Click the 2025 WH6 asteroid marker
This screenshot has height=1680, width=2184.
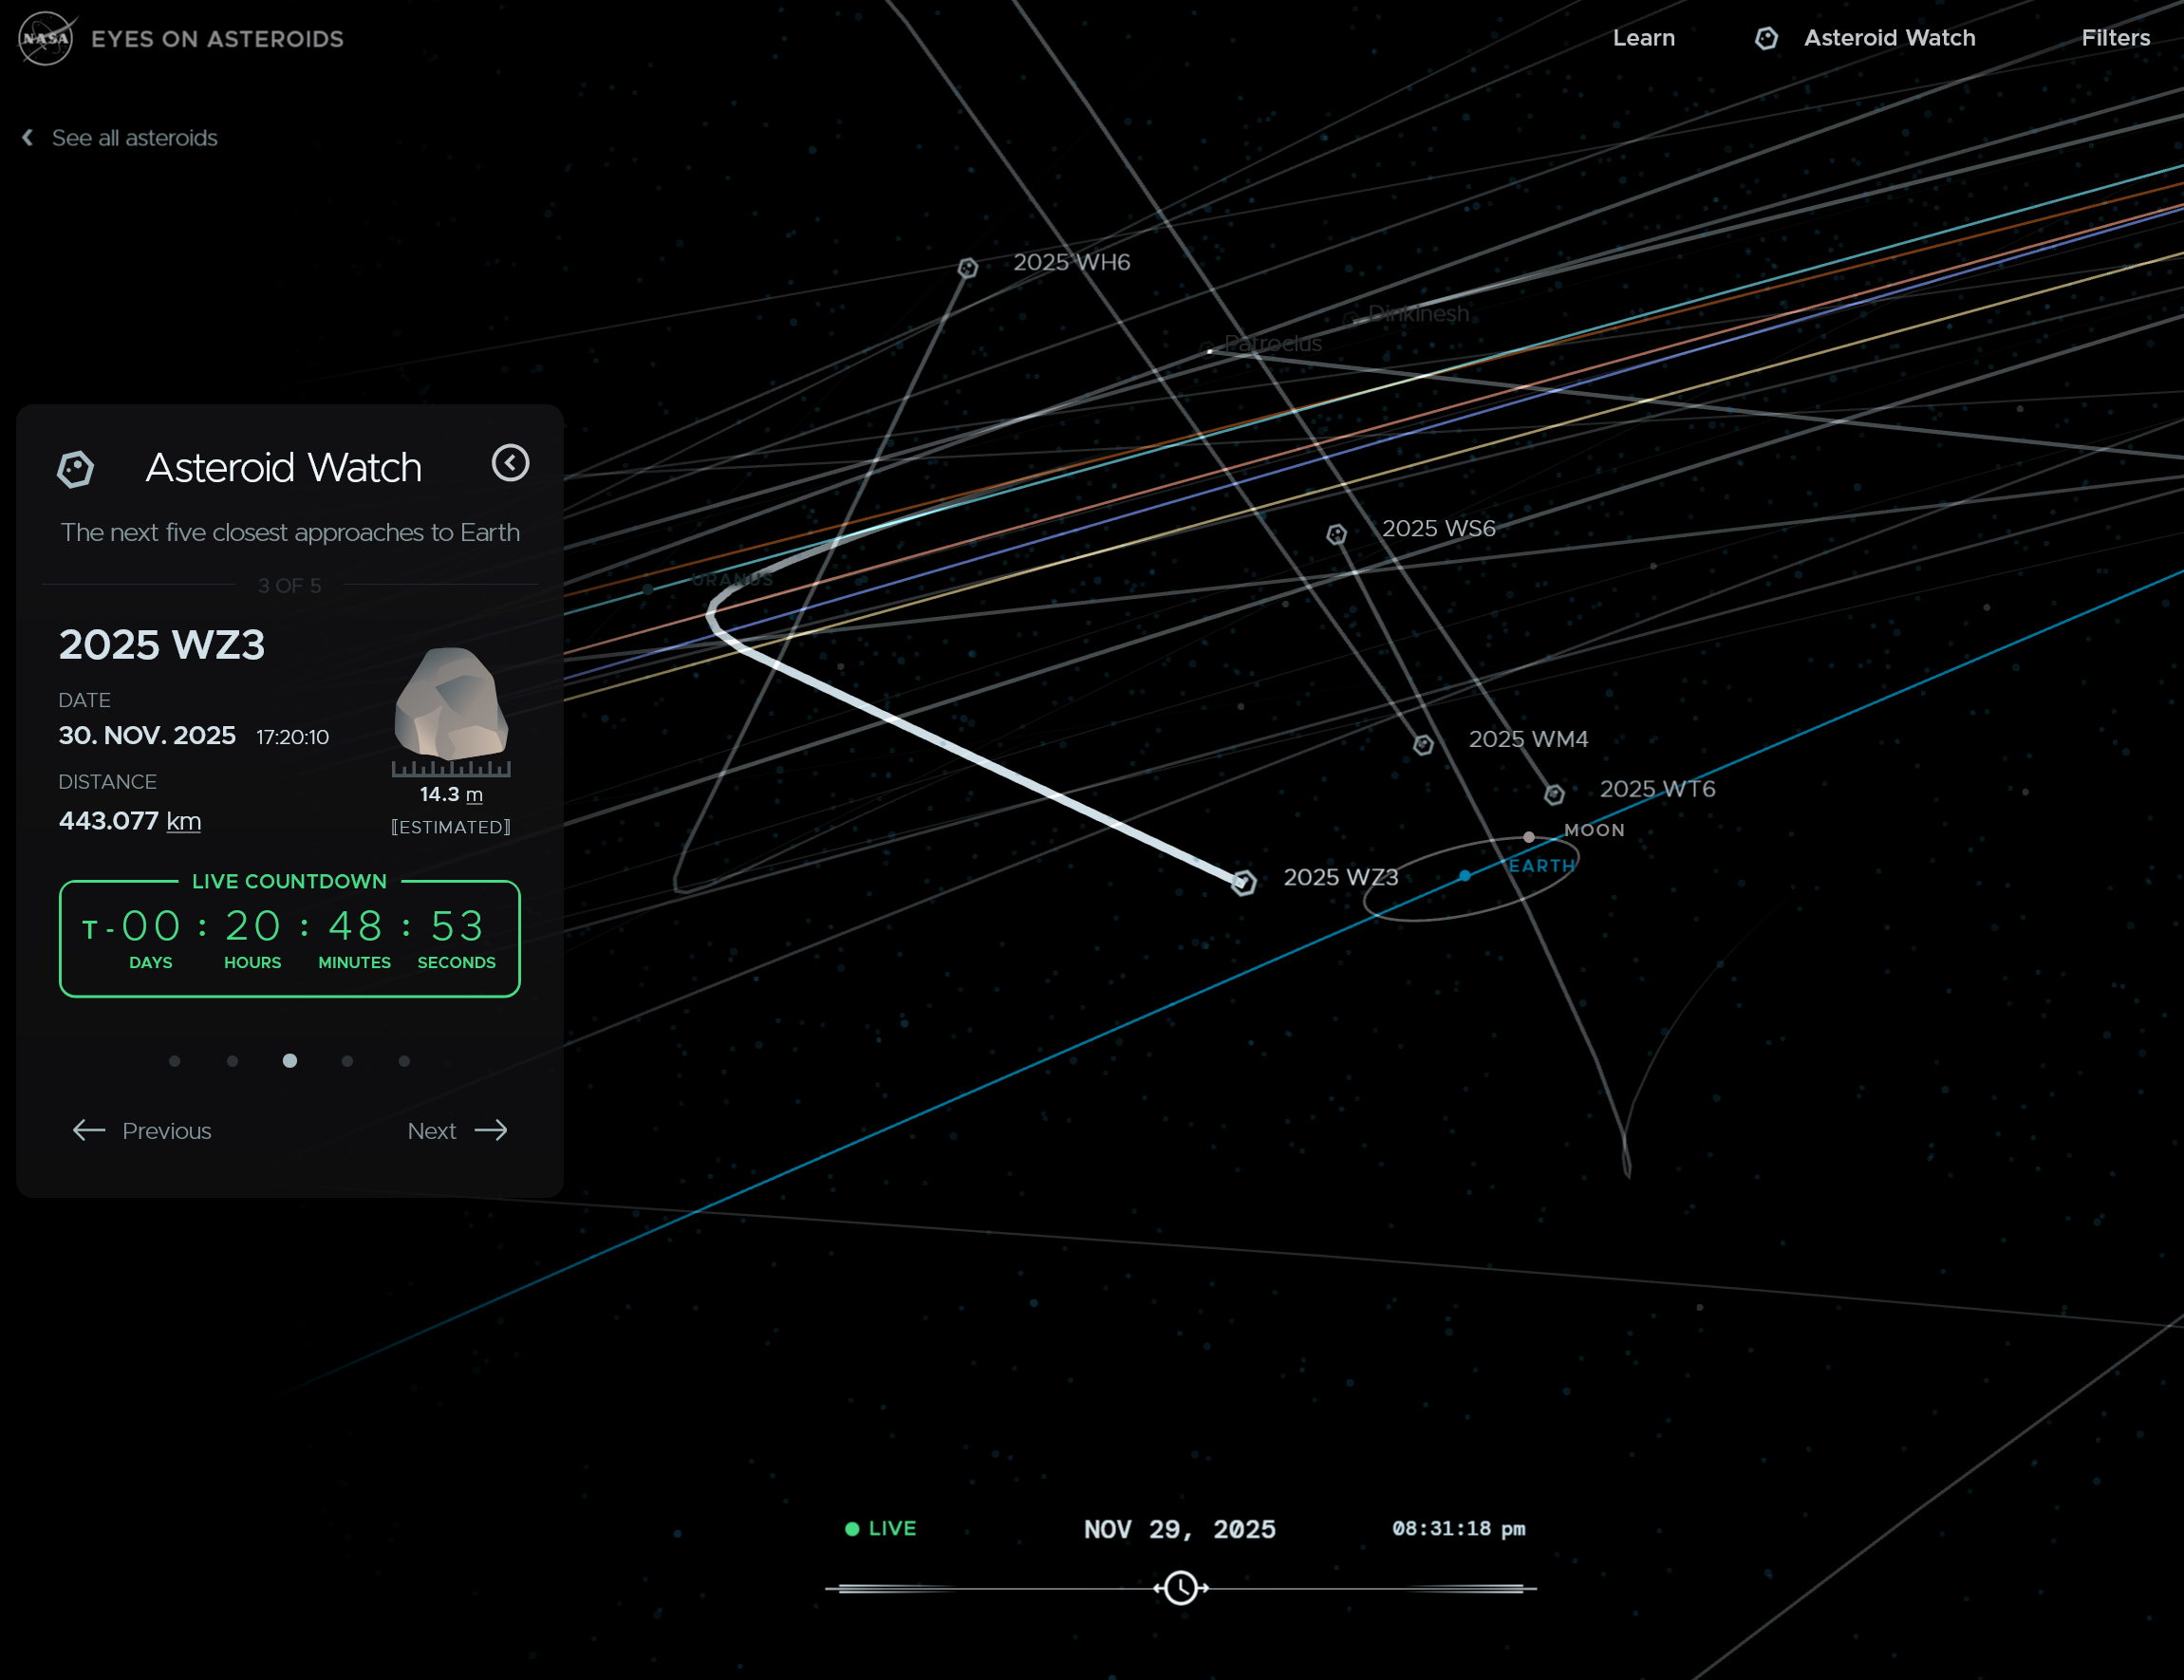pyautogui.click(x=967, y=267)
